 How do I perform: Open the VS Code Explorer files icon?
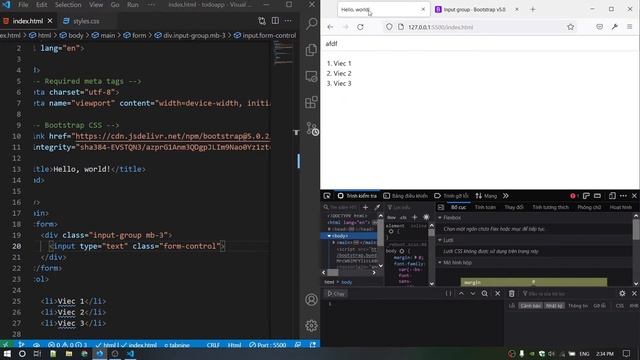[311, 50]
